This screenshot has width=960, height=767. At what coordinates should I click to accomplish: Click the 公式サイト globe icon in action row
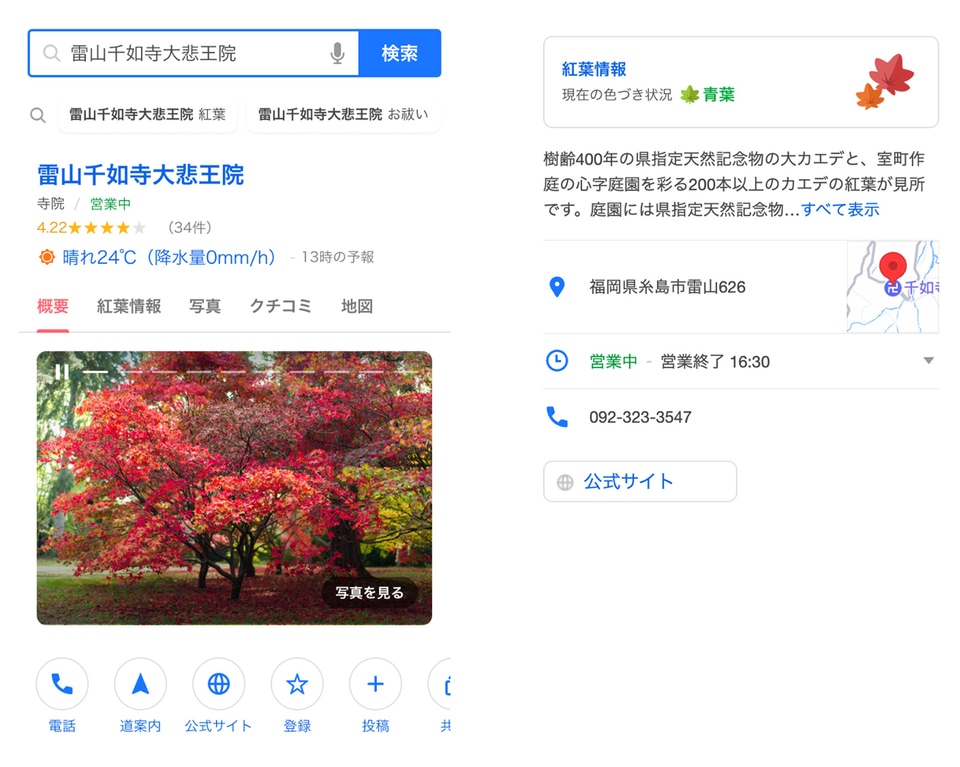click(218, 684)
